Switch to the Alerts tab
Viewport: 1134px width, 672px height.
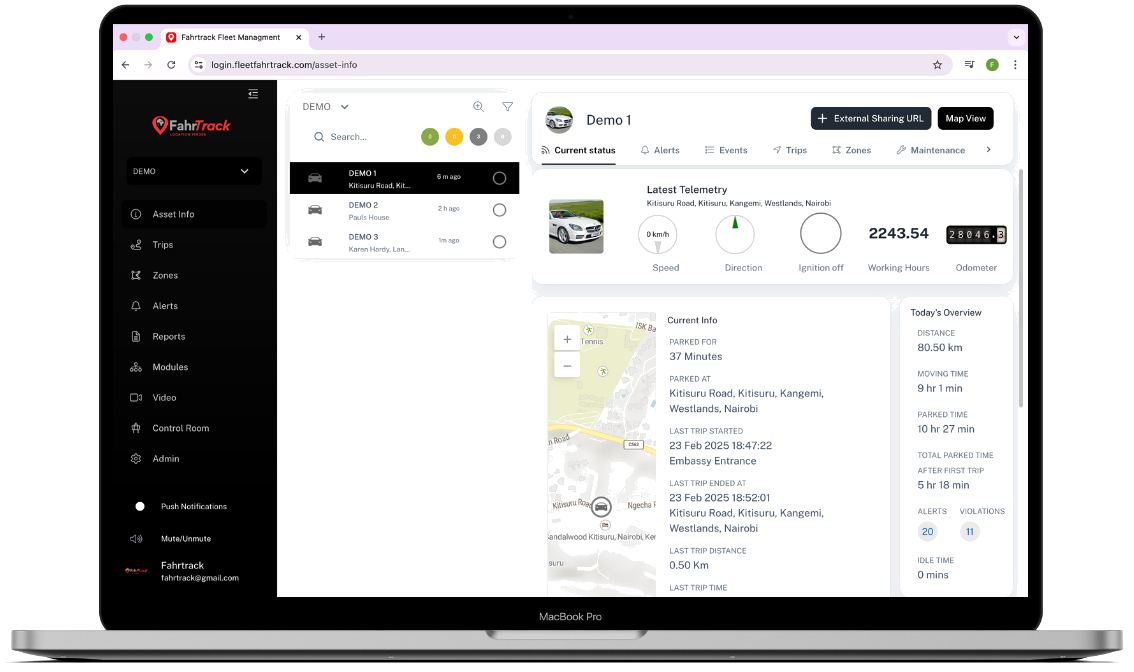660,150
